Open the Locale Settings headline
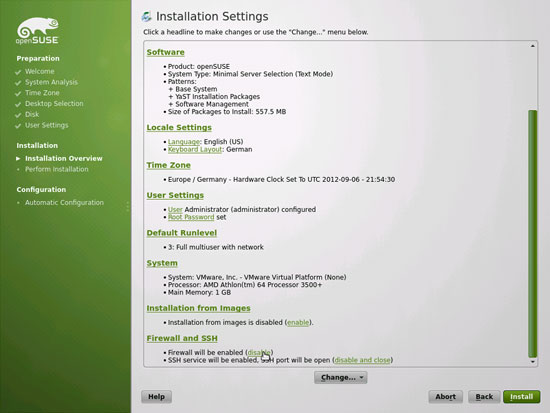The image size is (550, 413). tap(179, 128)
